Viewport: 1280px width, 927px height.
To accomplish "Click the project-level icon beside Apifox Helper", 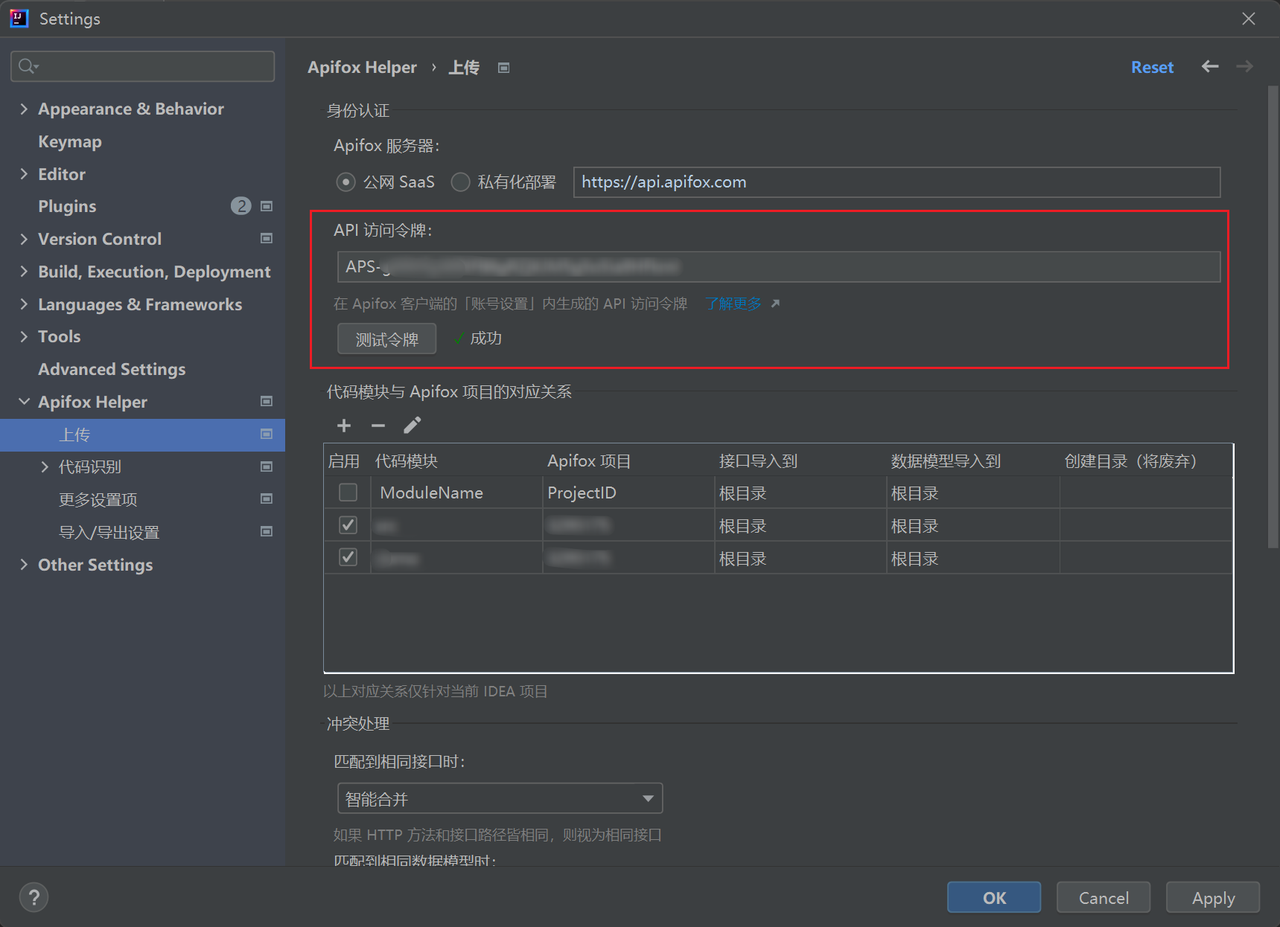I will coord(266,401).
